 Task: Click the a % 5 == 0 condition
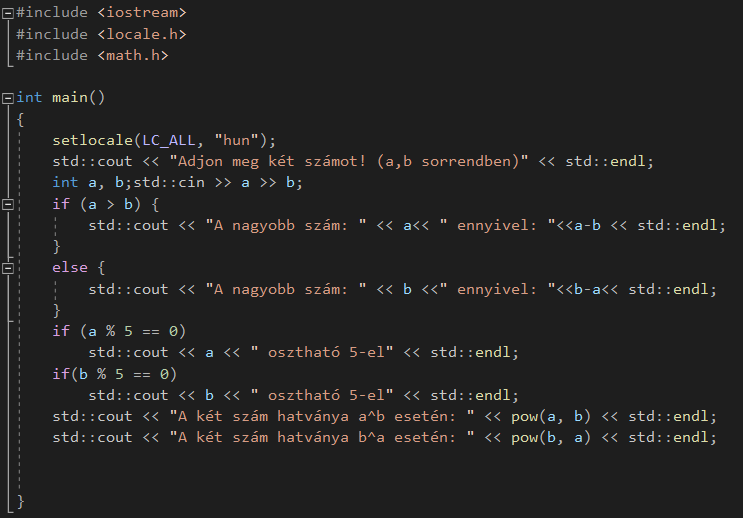tap(128, 331)
